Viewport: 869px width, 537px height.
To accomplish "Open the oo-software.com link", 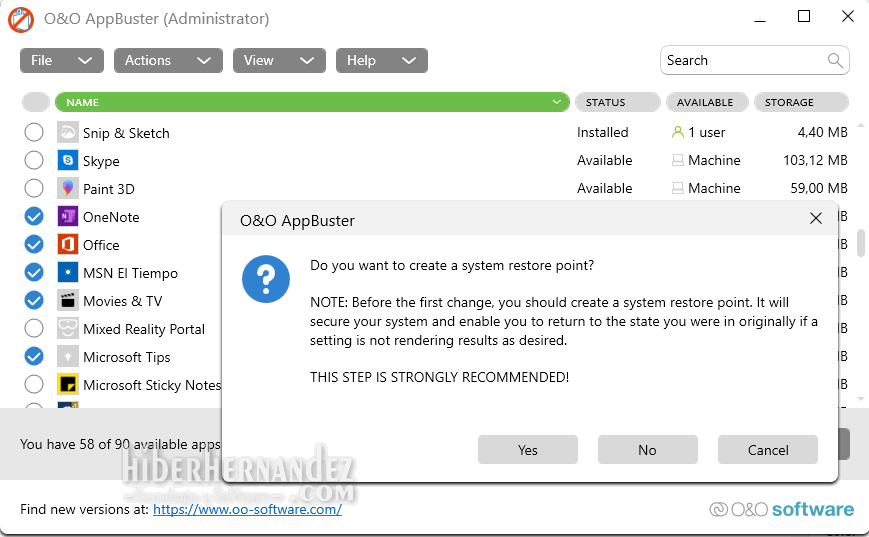I will coord(247,509).
